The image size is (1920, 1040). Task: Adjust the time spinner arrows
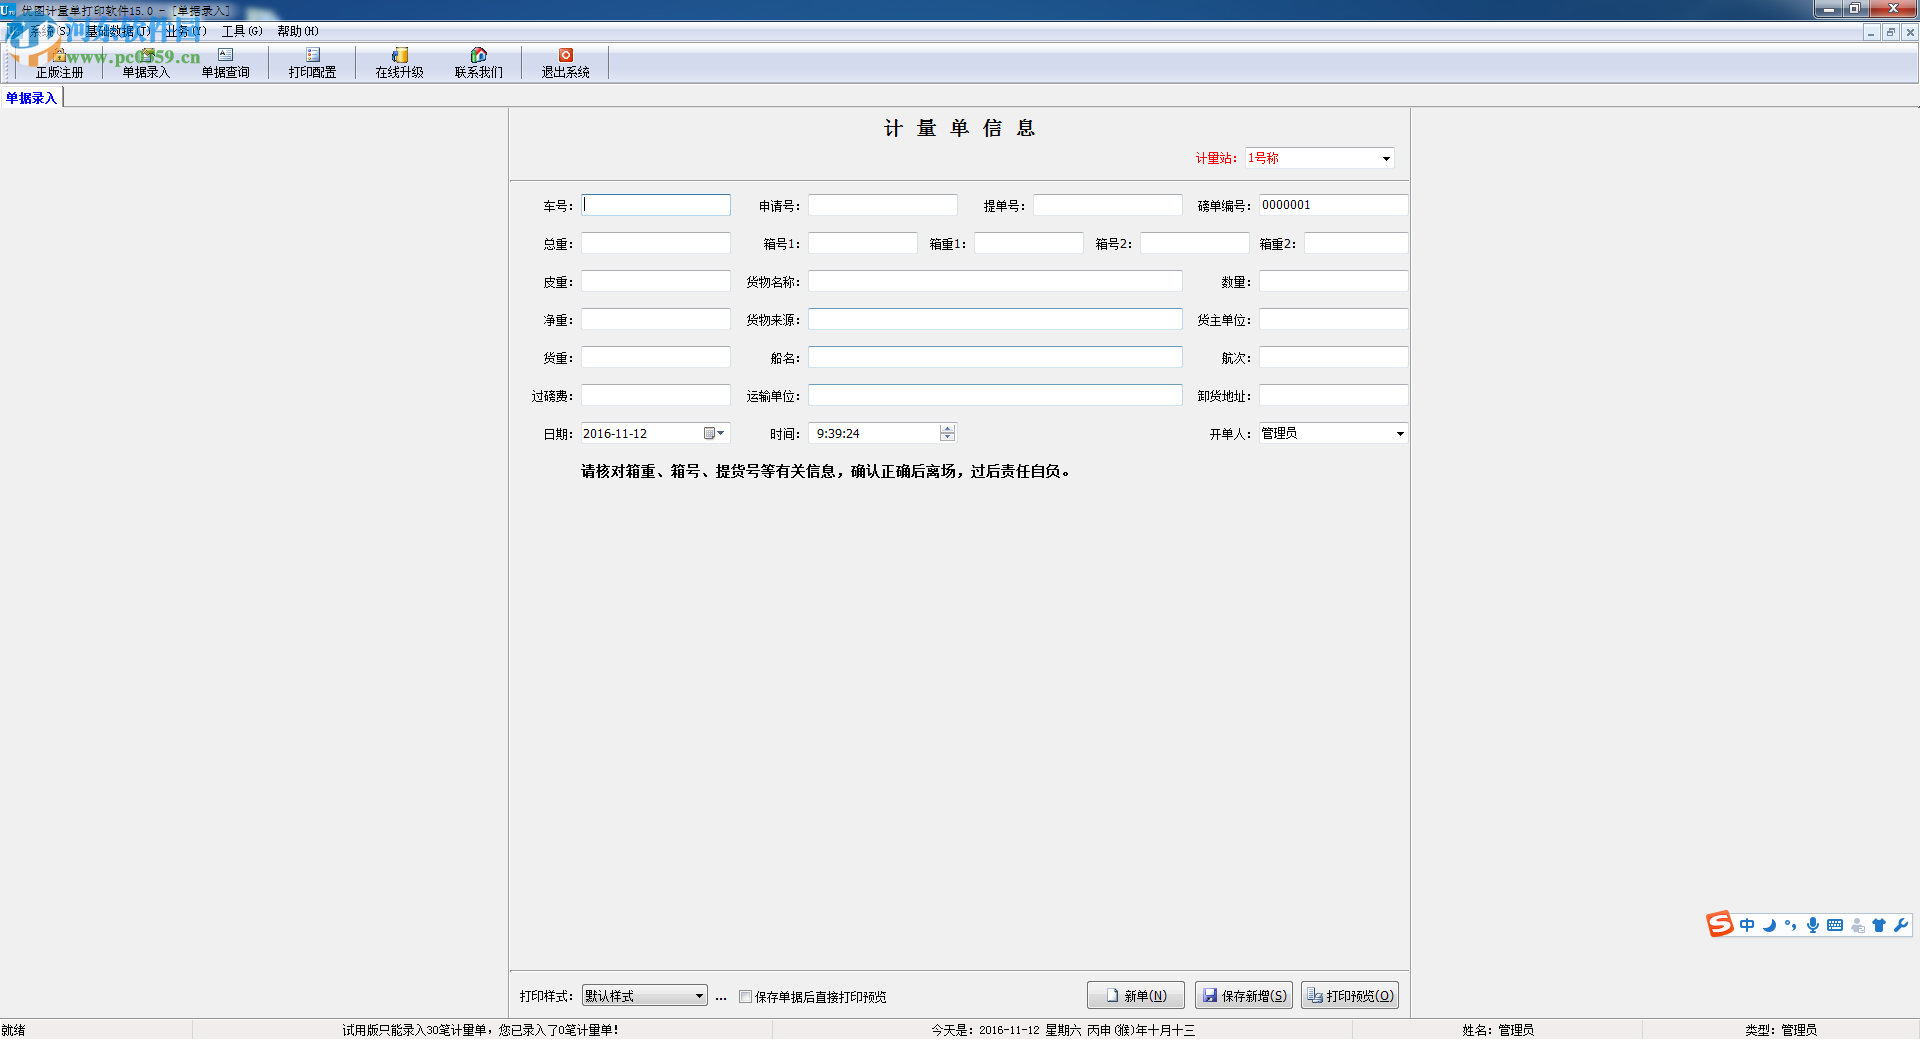pyautogui.click(x=948, y=433)
